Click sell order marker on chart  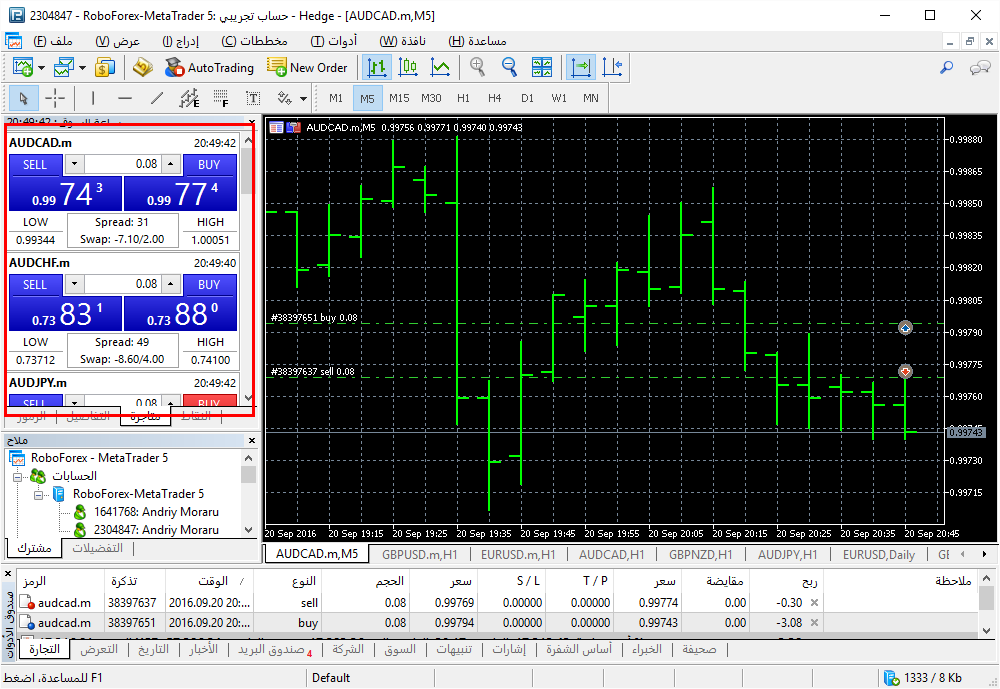click(905, 371)
